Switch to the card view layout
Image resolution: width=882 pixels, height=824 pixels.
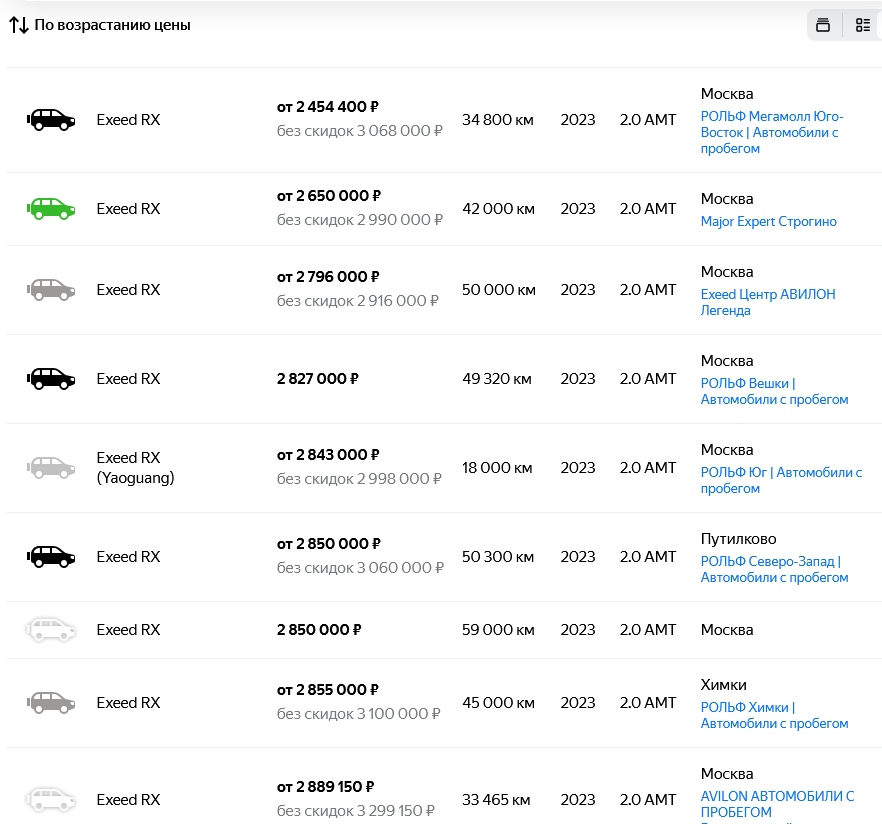(823, 25)
